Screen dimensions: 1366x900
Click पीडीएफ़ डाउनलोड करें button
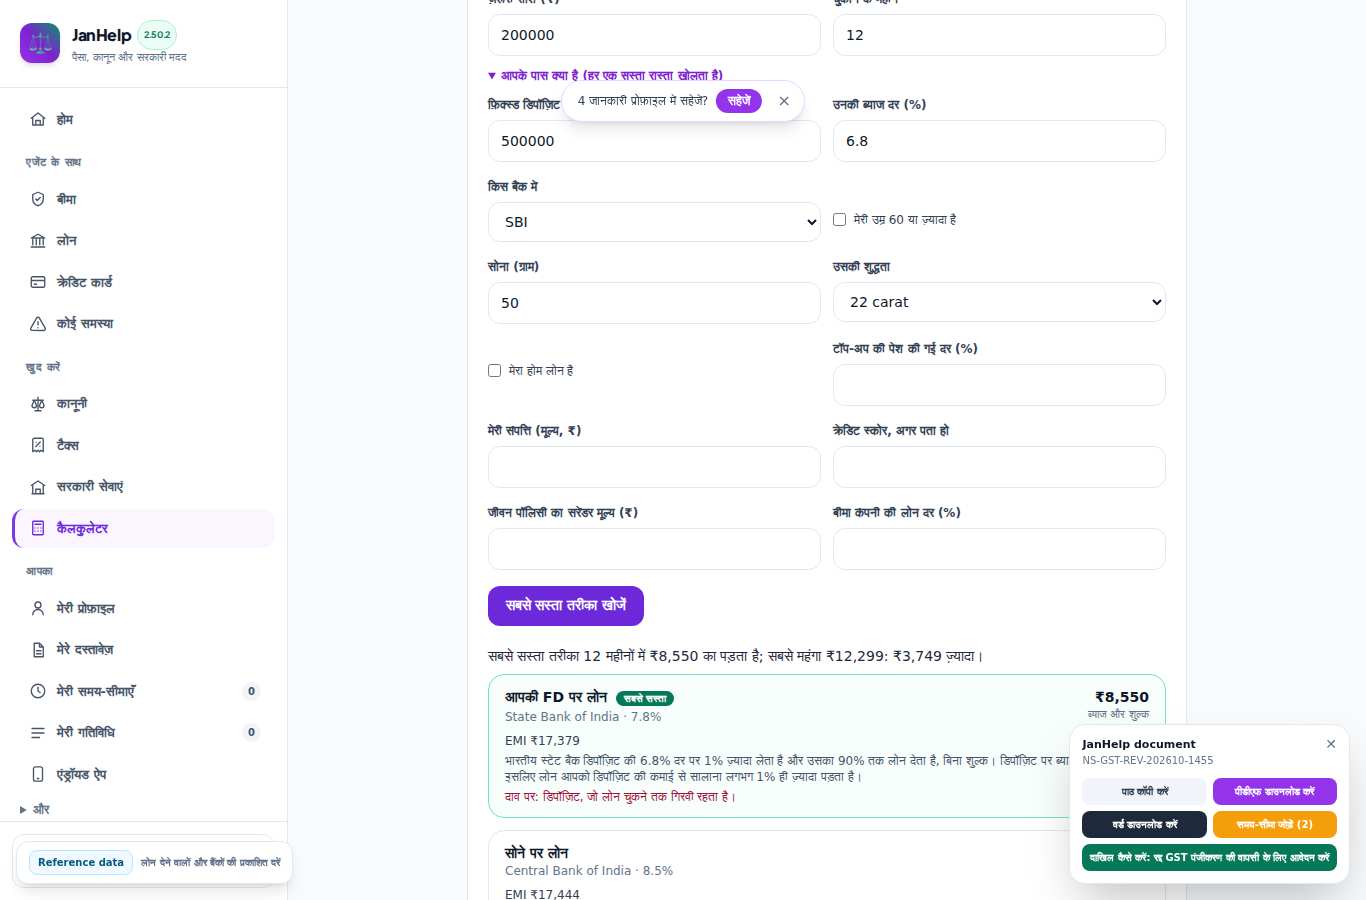[x=1275, y=792]
